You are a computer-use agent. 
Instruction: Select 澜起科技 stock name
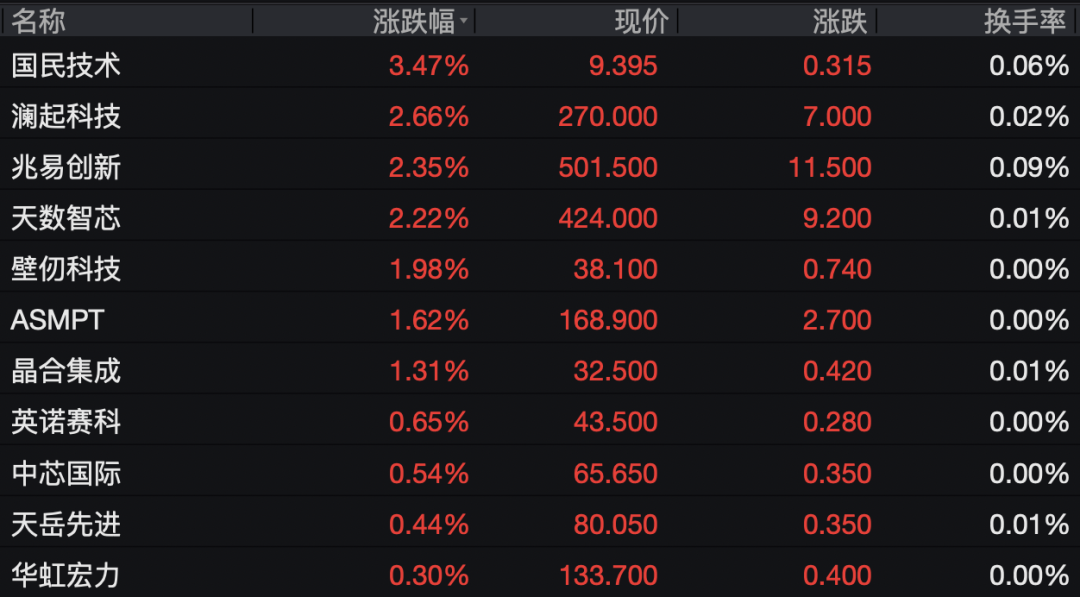click(66, 116)
